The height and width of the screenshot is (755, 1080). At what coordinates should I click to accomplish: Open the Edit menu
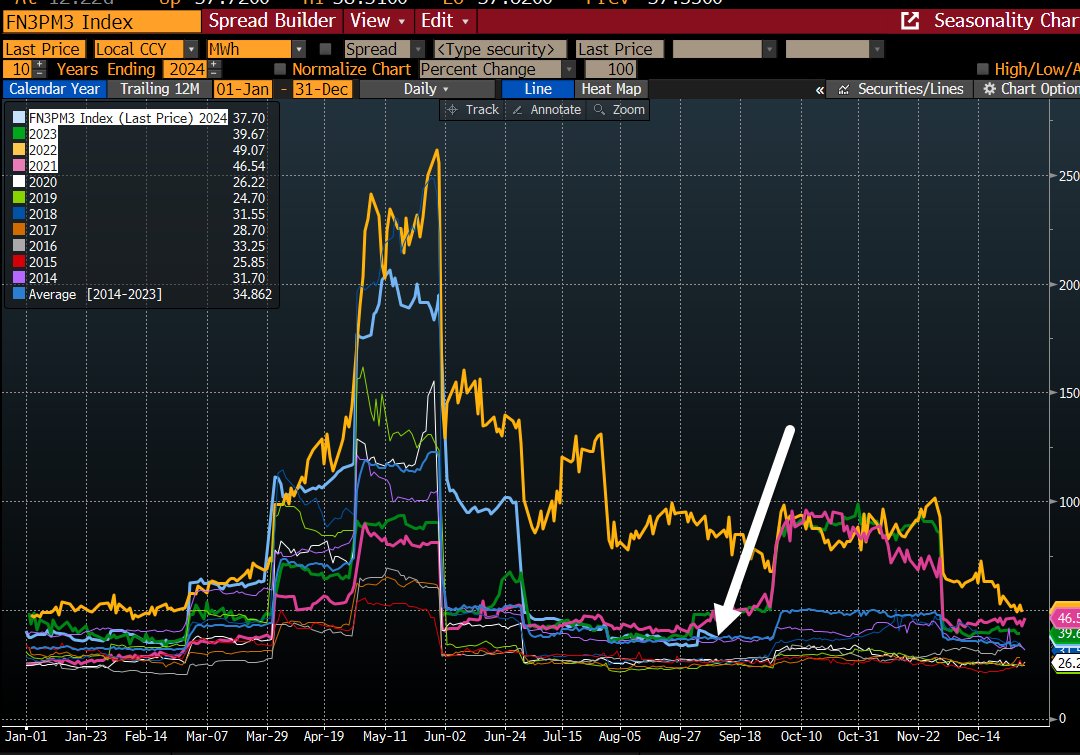click(x=445, y=21)
